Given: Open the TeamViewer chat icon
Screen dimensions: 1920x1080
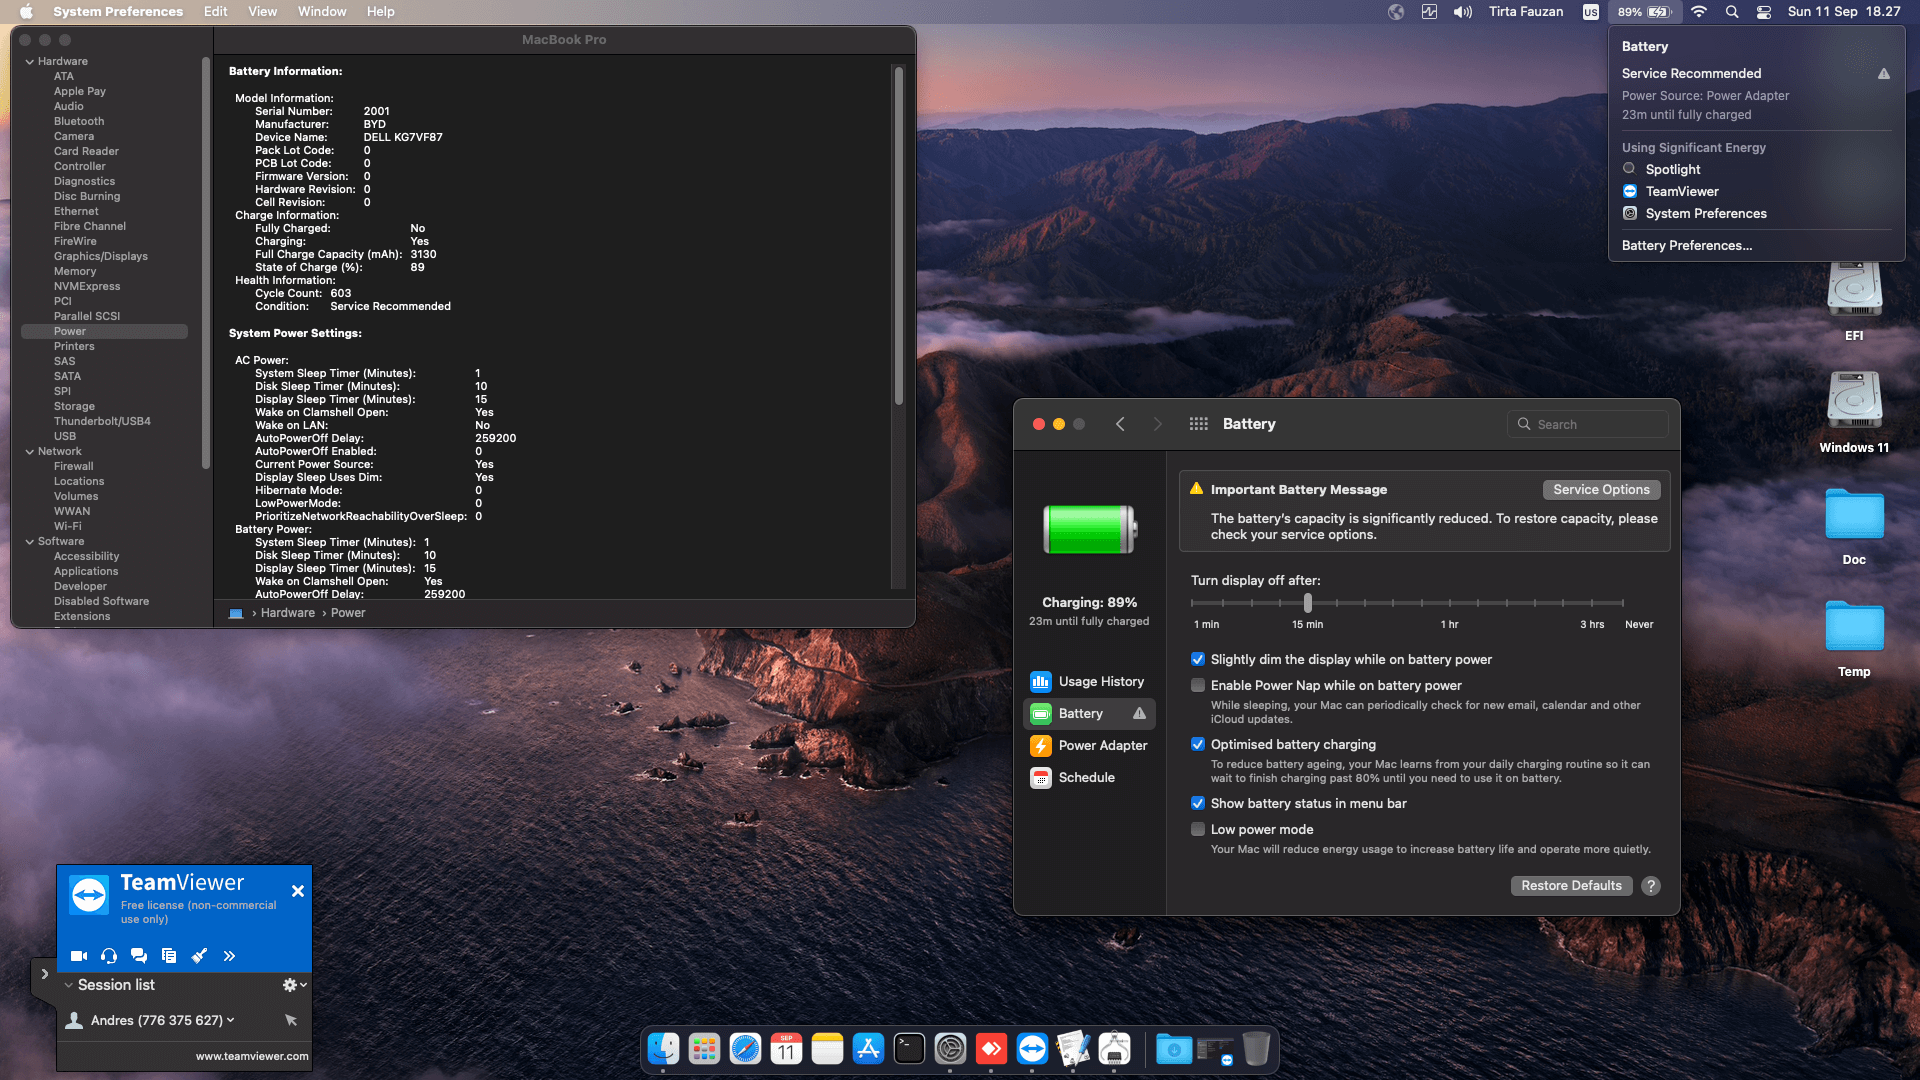Looking at the screenshot, I should pyautogui.click(x=139, y=956).
